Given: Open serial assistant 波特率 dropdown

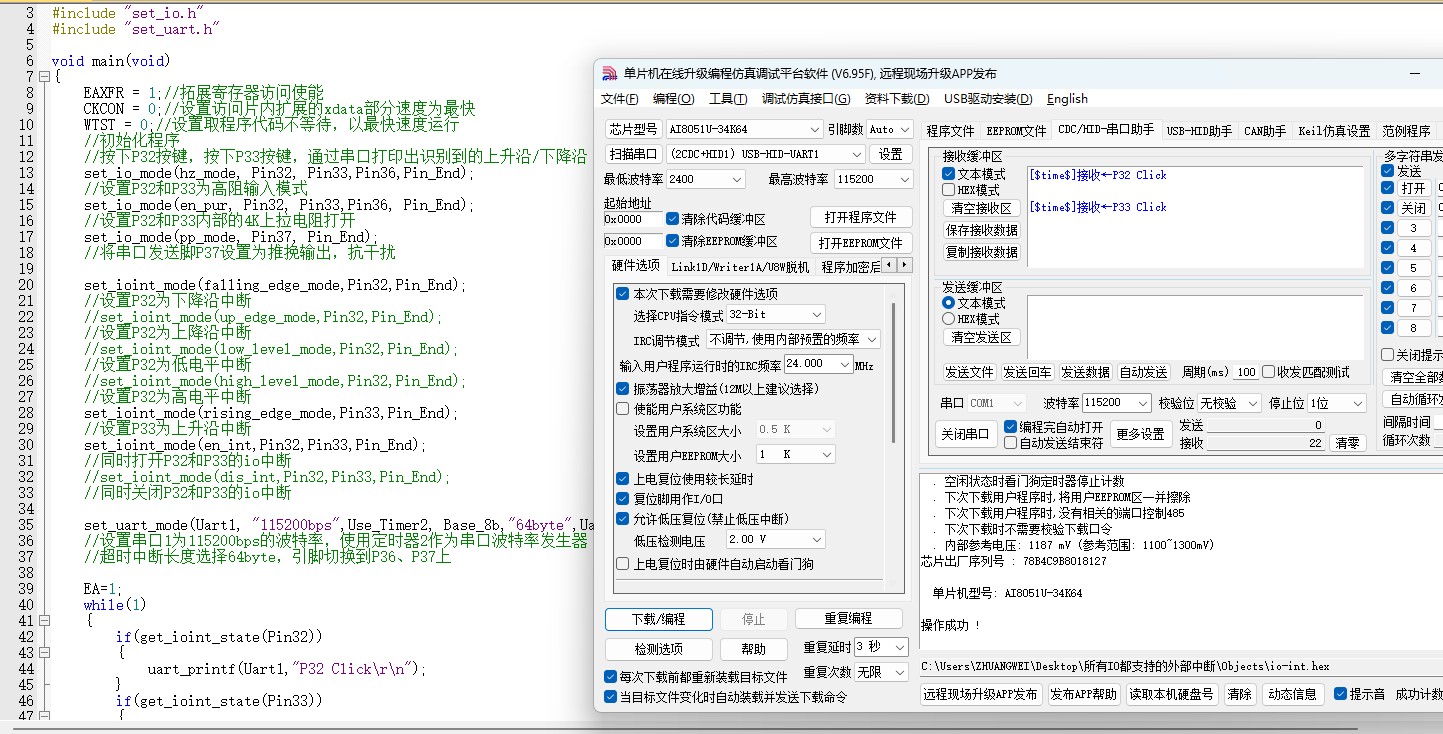Looking at the screenshot, I should click(x=1117, y=403).
